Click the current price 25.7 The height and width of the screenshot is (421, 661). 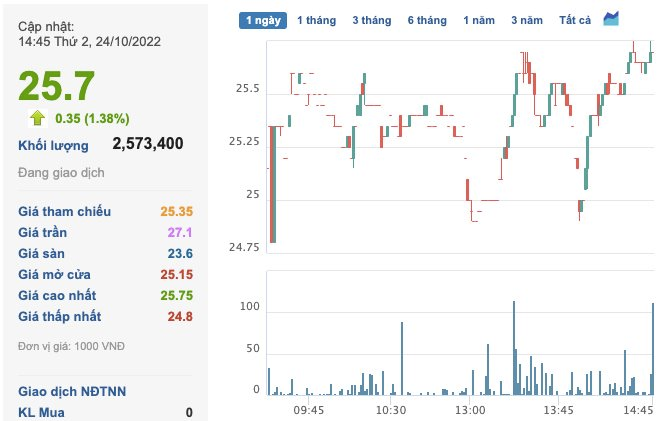pyautogui.click(x=57, y=88)
